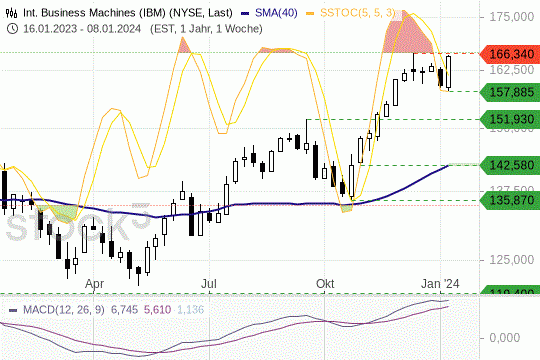
Task: Select the green 142,580 price level tag
Action: 510,165
